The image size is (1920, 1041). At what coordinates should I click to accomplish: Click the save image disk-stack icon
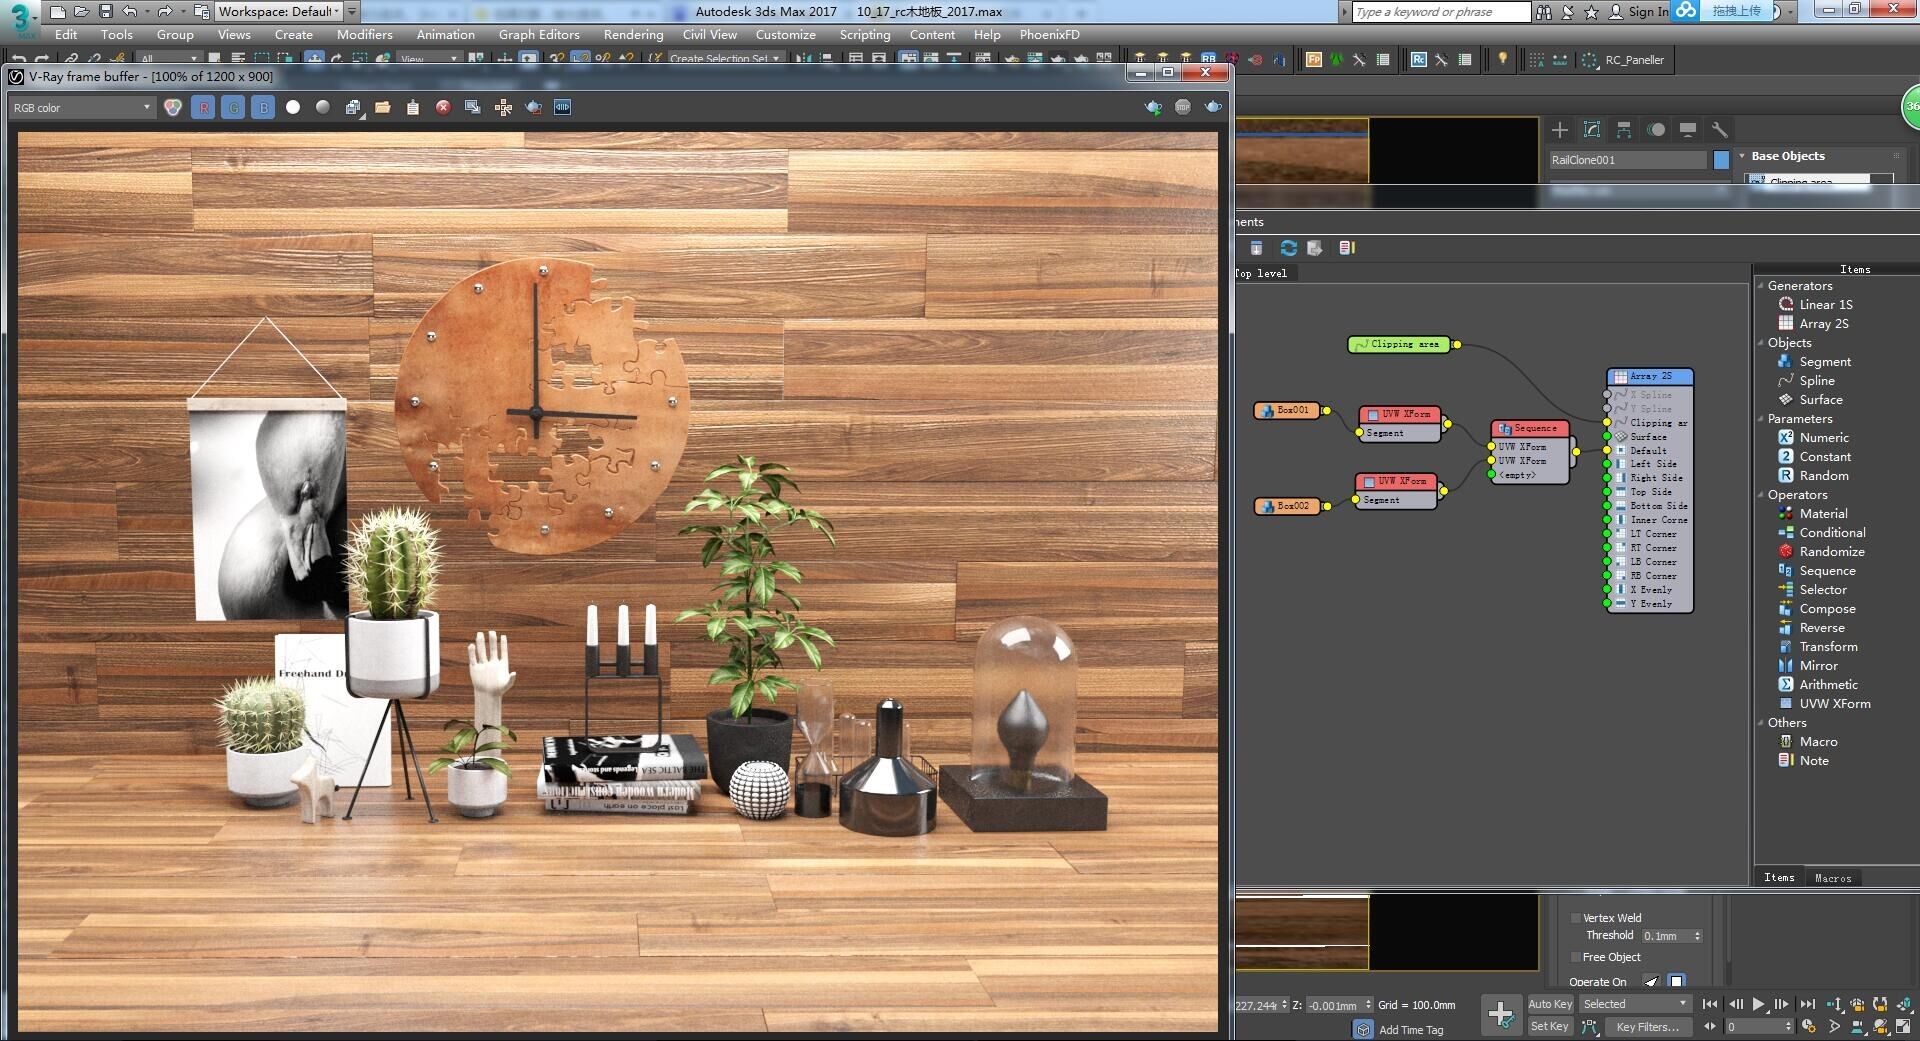click(353, 107)
